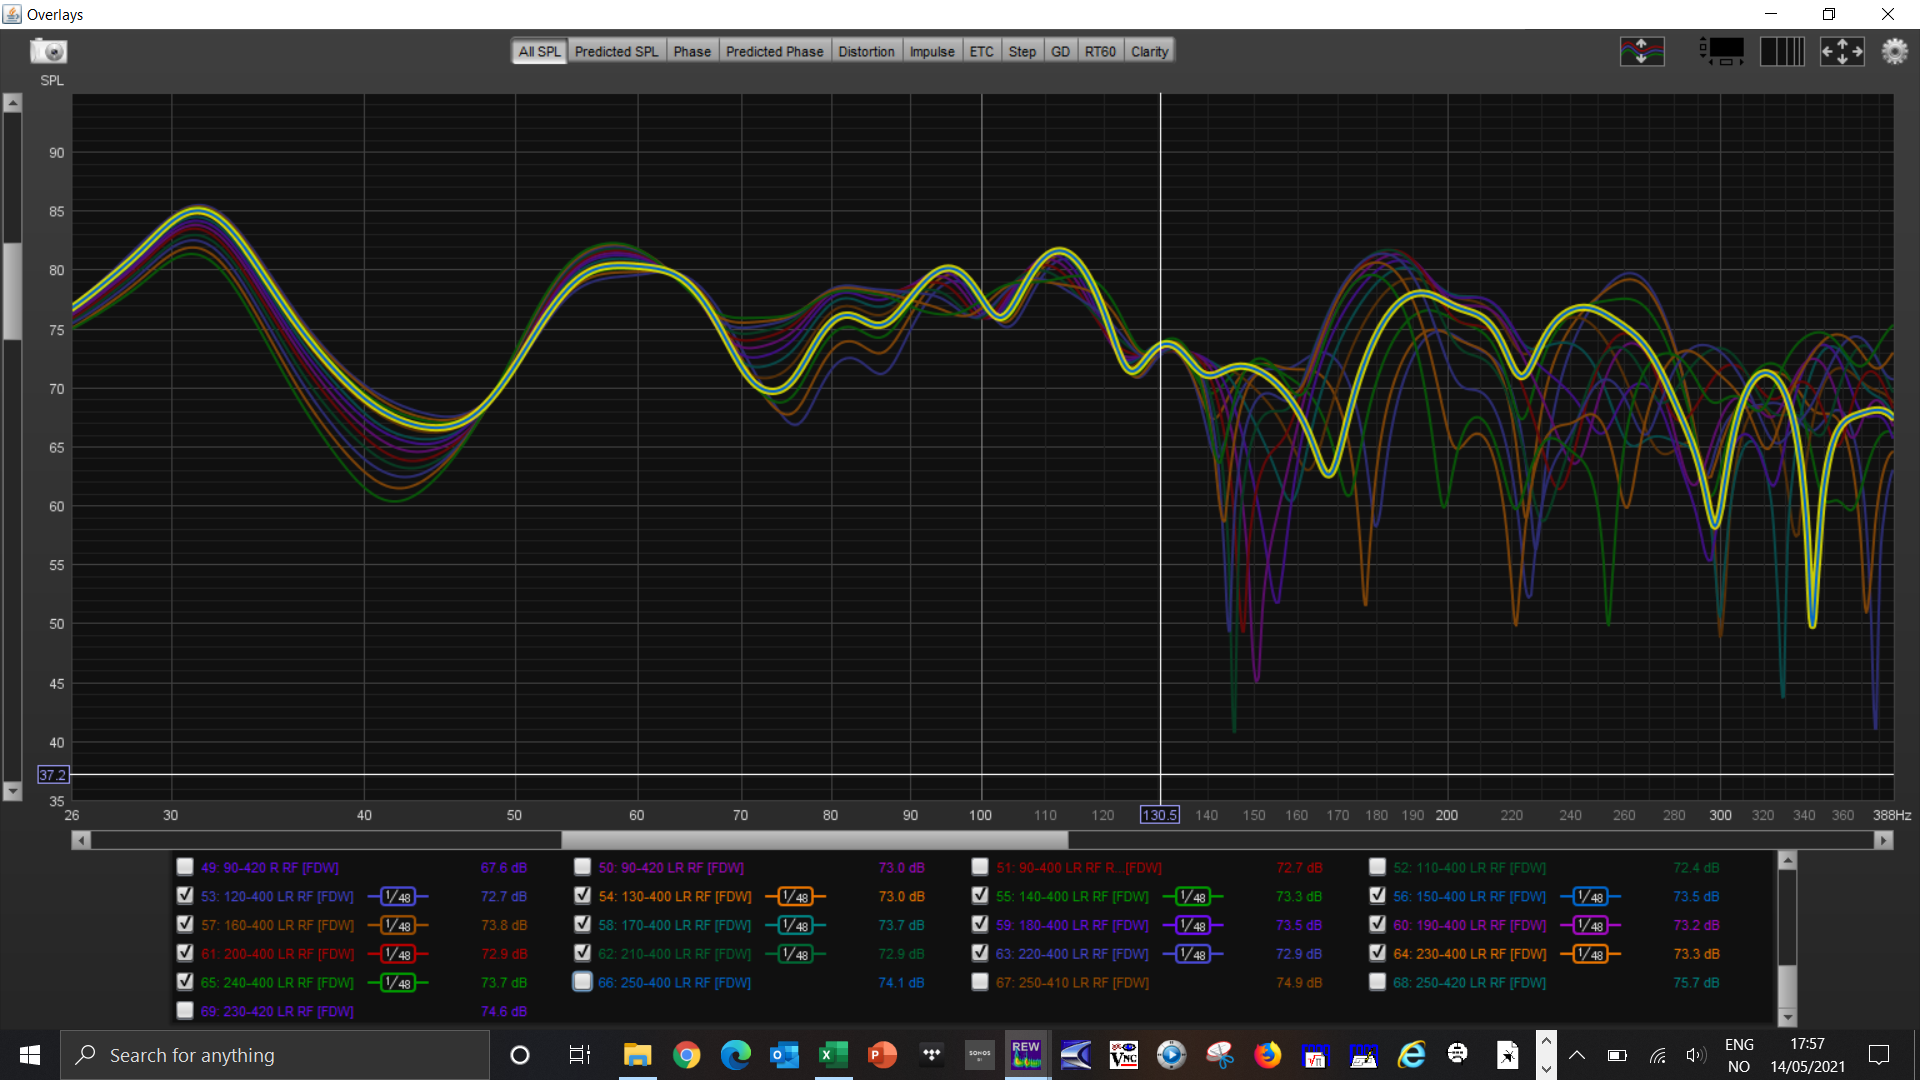Click the 37.2 dB cursor value box
Screen dimensions: 1920x1080
point(53,775)
